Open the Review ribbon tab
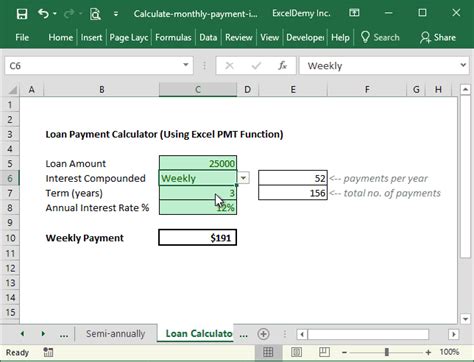474x362 pixels. [239, 37]
